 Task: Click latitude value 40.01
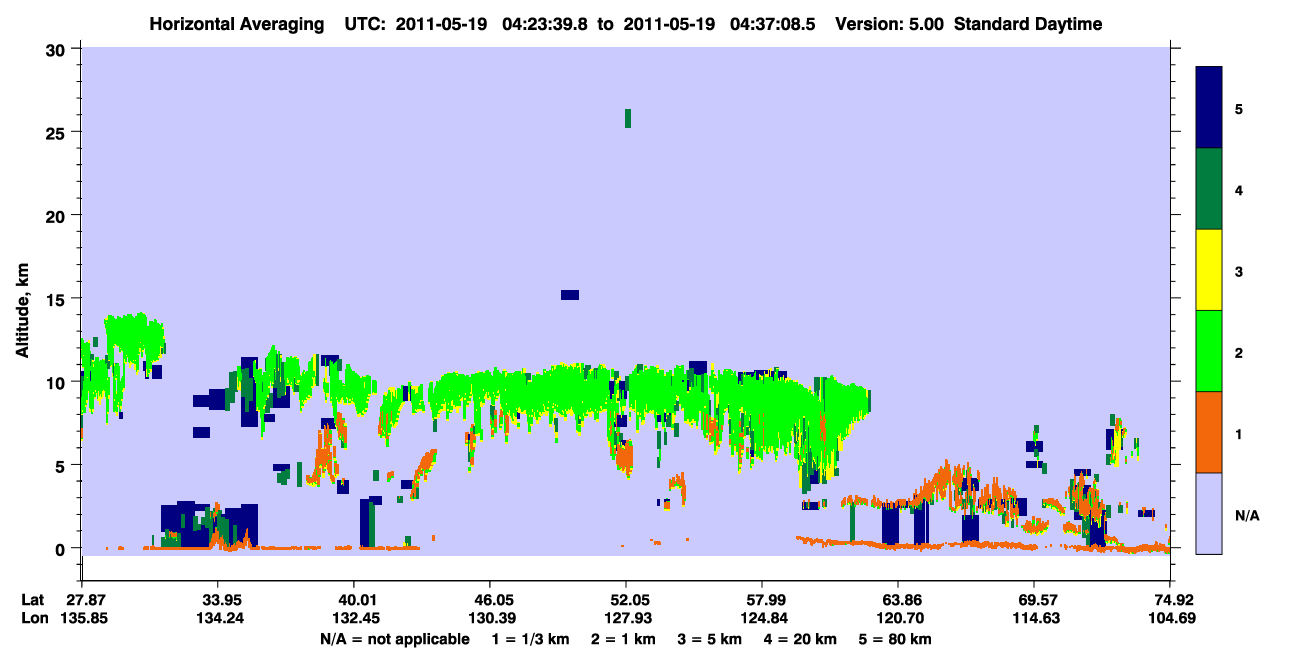click(353, 600)
